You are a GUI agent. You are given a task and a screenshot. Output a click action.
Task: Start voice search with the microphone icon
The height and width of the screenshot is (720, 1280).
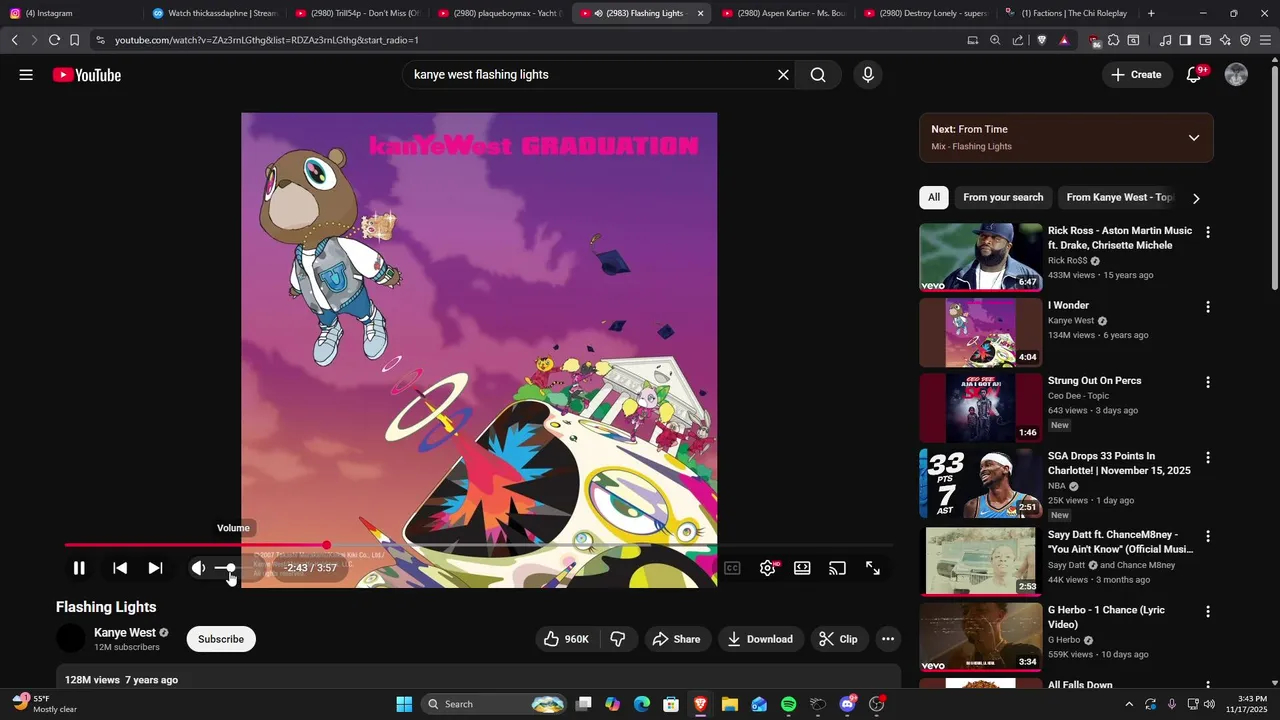(x=867, y=75)
